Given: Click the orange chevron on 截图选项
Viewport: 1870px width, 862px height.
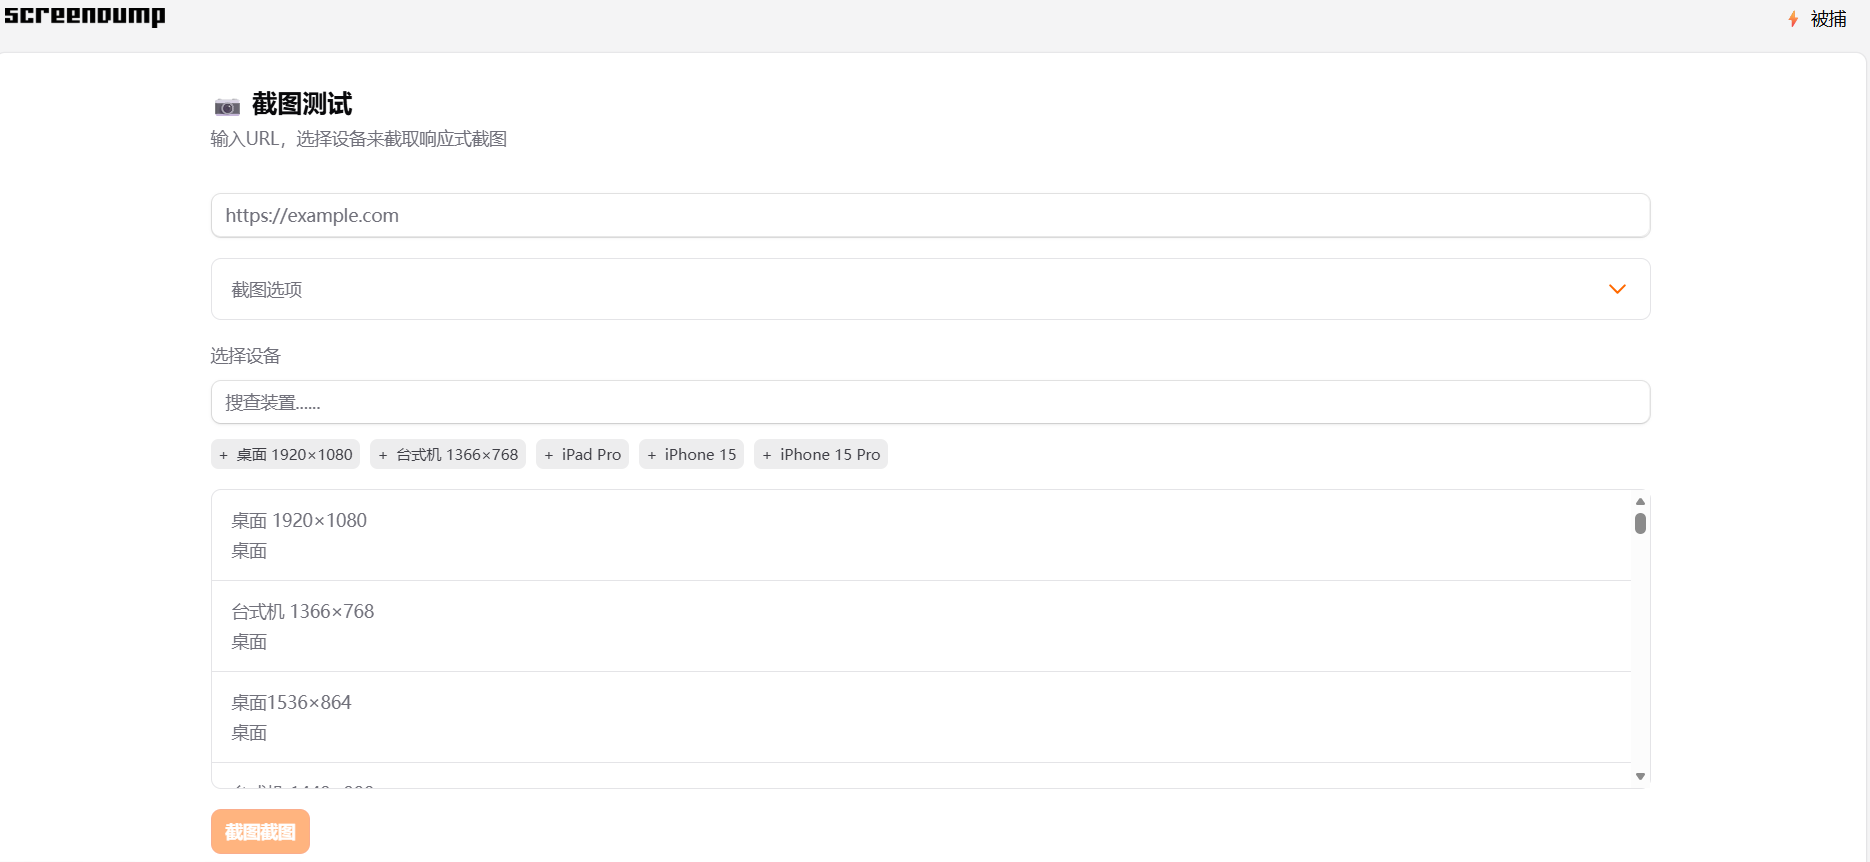Looking at the screenshot, I should [1617, 289].
